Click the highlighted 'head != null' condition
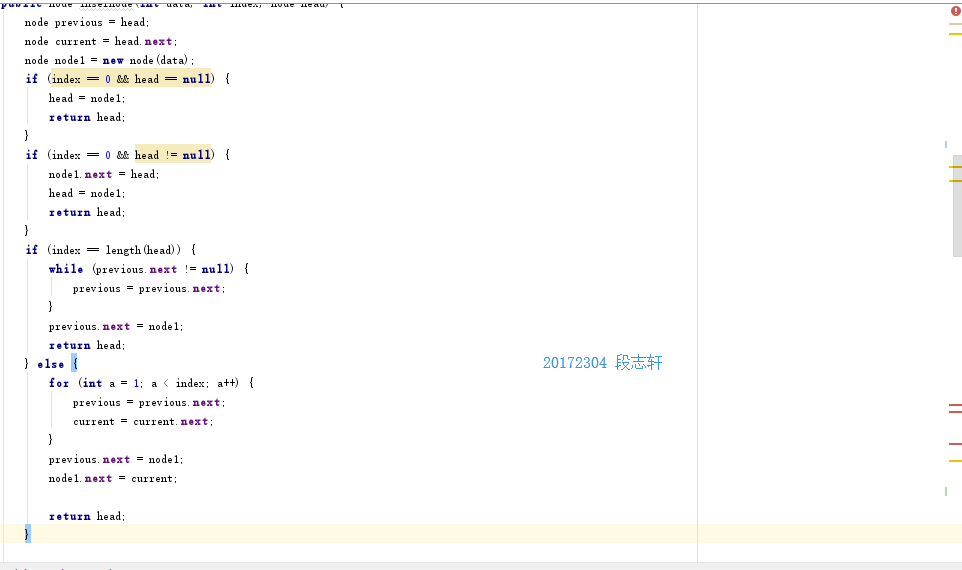The height and width of the screenshot is (570, 962). pos(173,155)
